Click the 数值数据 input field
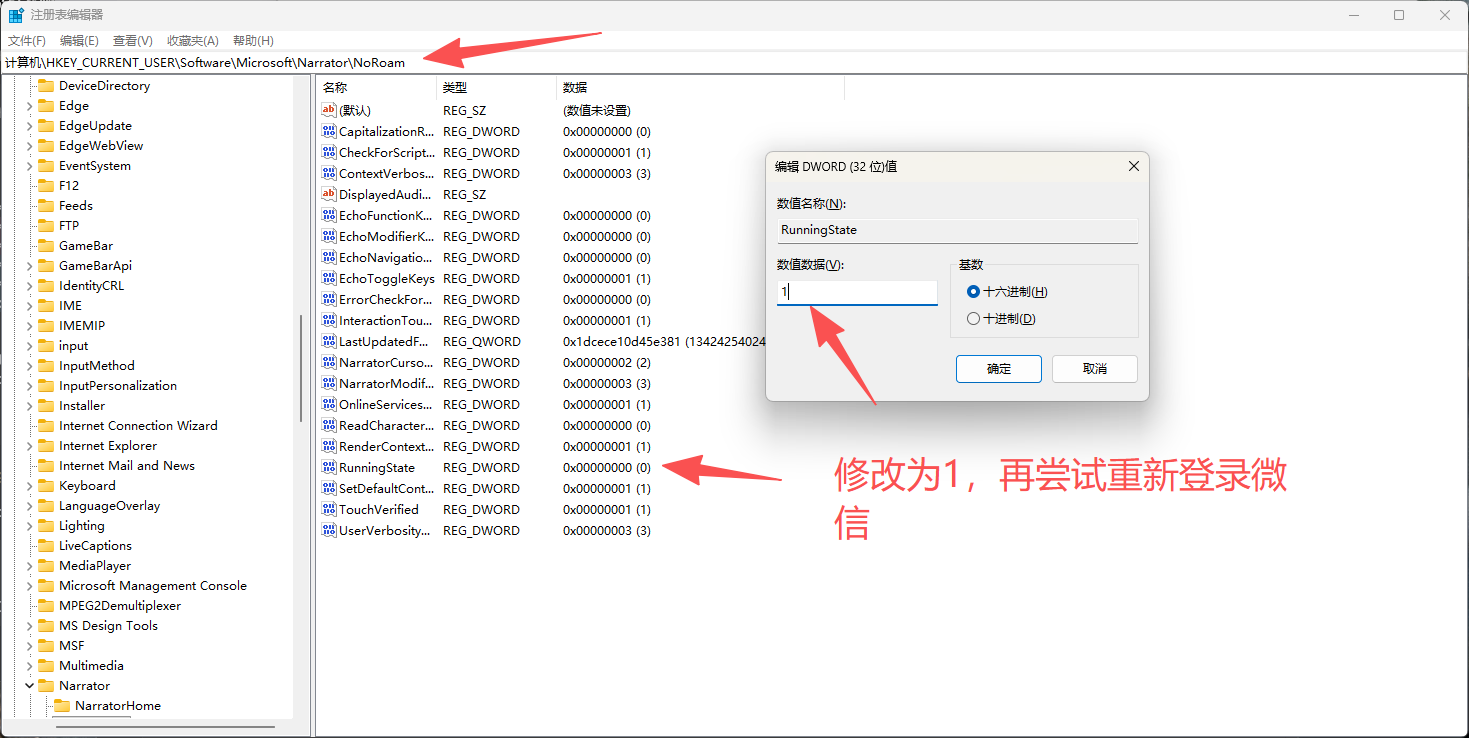This screenshot has height=738, width=1469. pyautogui.click(x=857, y=292)
